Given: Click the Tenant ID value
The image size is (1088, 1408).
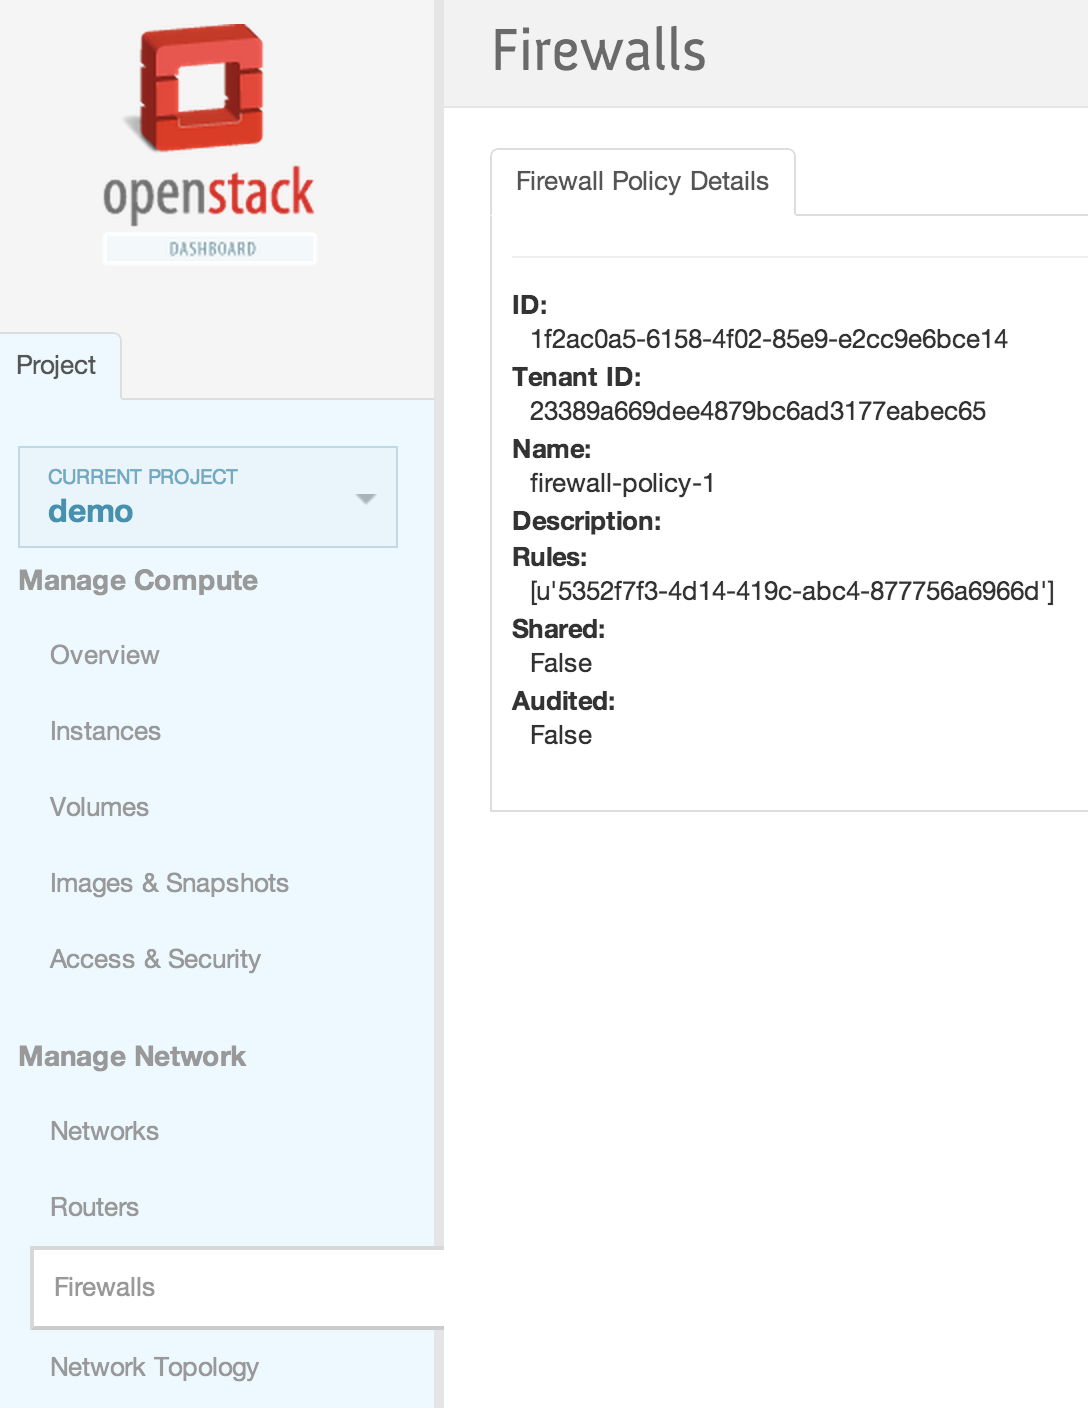Looking at the screenshot, I should click(757, 412).
